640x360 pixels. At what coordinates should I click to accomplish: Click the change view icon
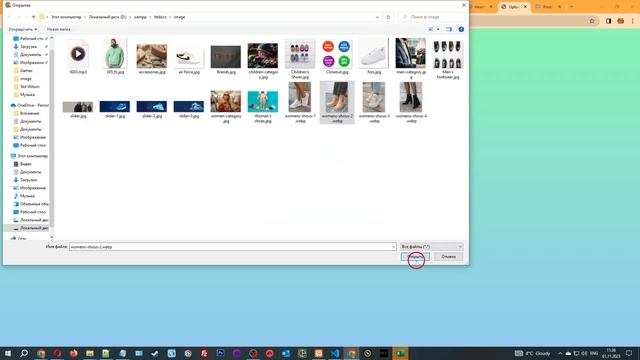(x=431, y=29)
